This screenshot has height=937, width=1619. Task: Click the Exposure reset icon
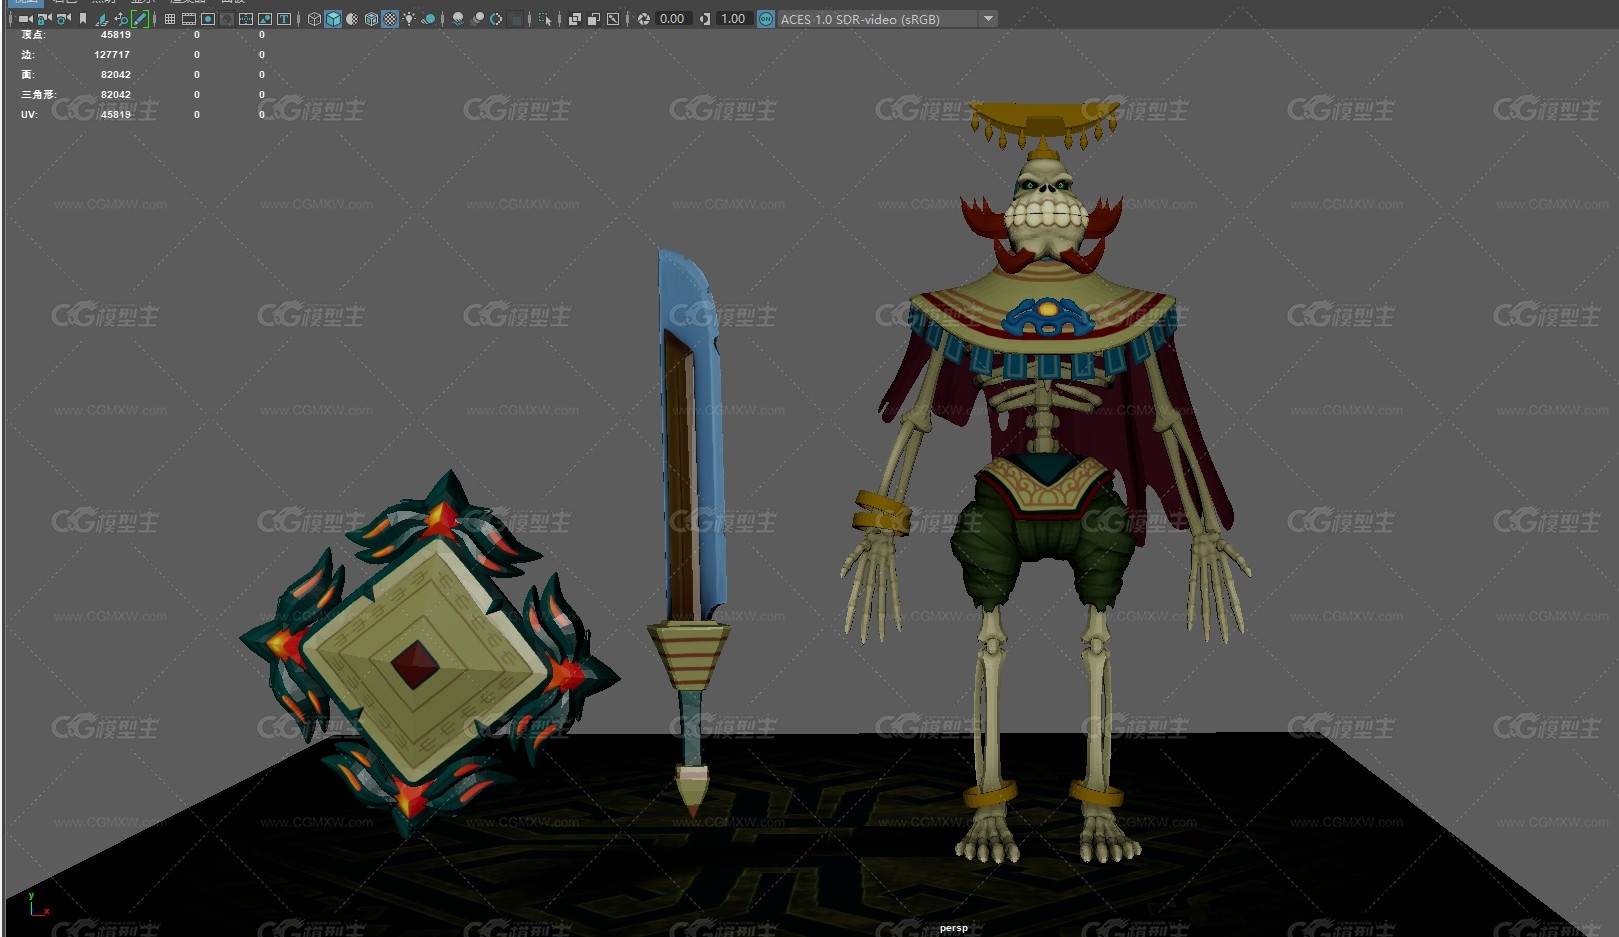click(644, 19)
